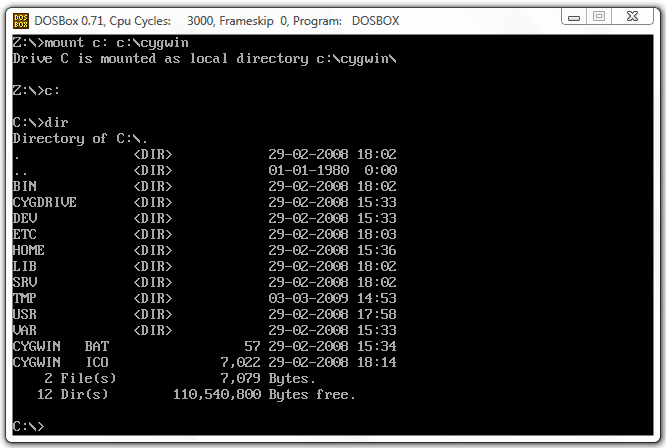666x448 pixels.
Task: Close the DOSBox window
Action: 632,17
